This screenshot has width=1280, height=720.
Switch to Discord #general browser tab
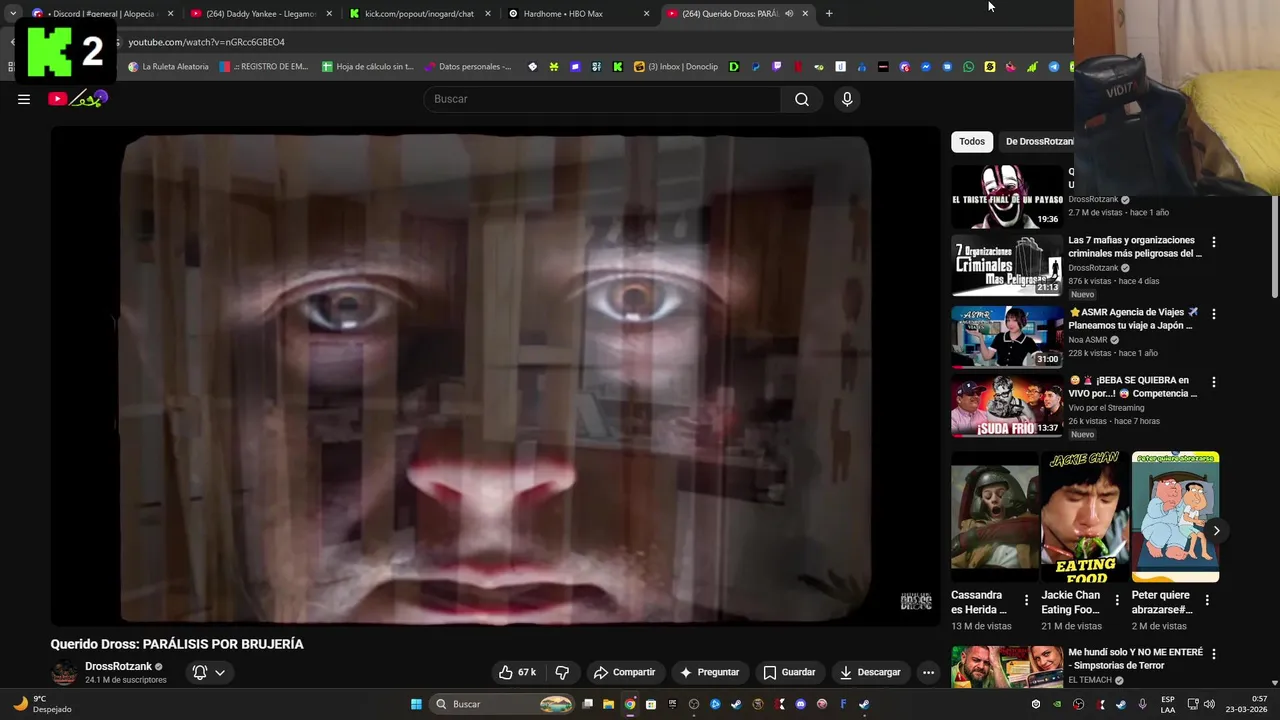102,14
